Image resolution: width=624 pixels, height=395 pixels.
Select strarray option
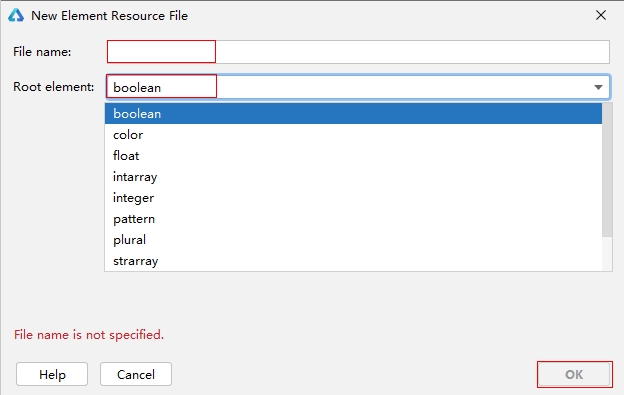pos(353,261)
